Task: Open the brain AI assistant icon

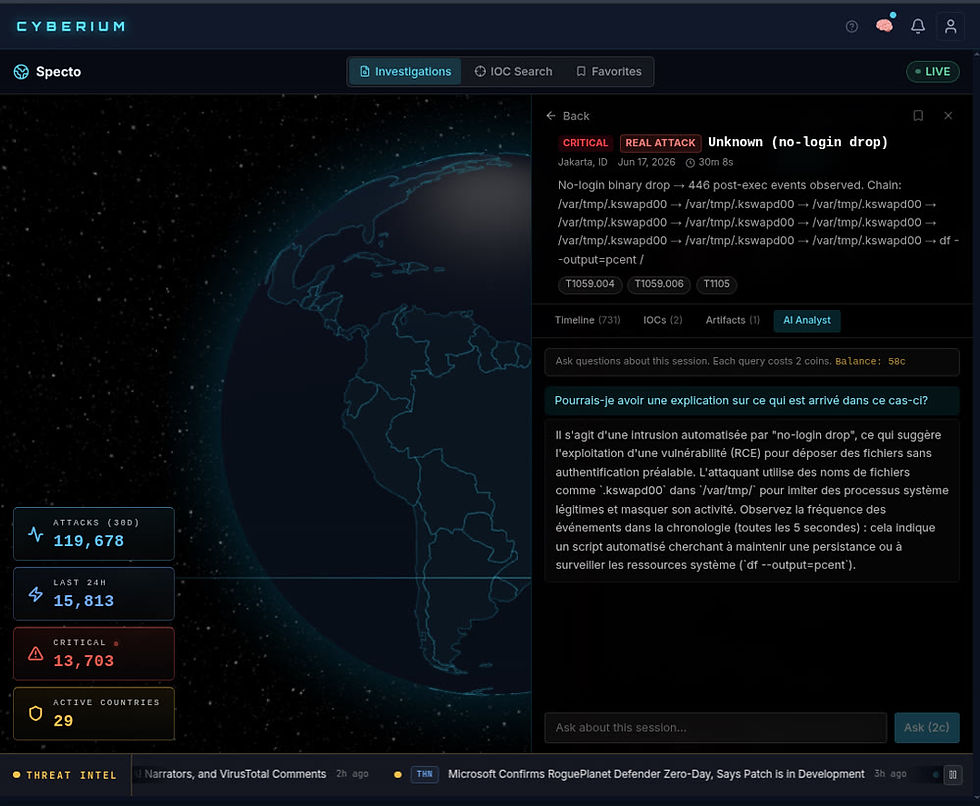Action: pos(884,26)
